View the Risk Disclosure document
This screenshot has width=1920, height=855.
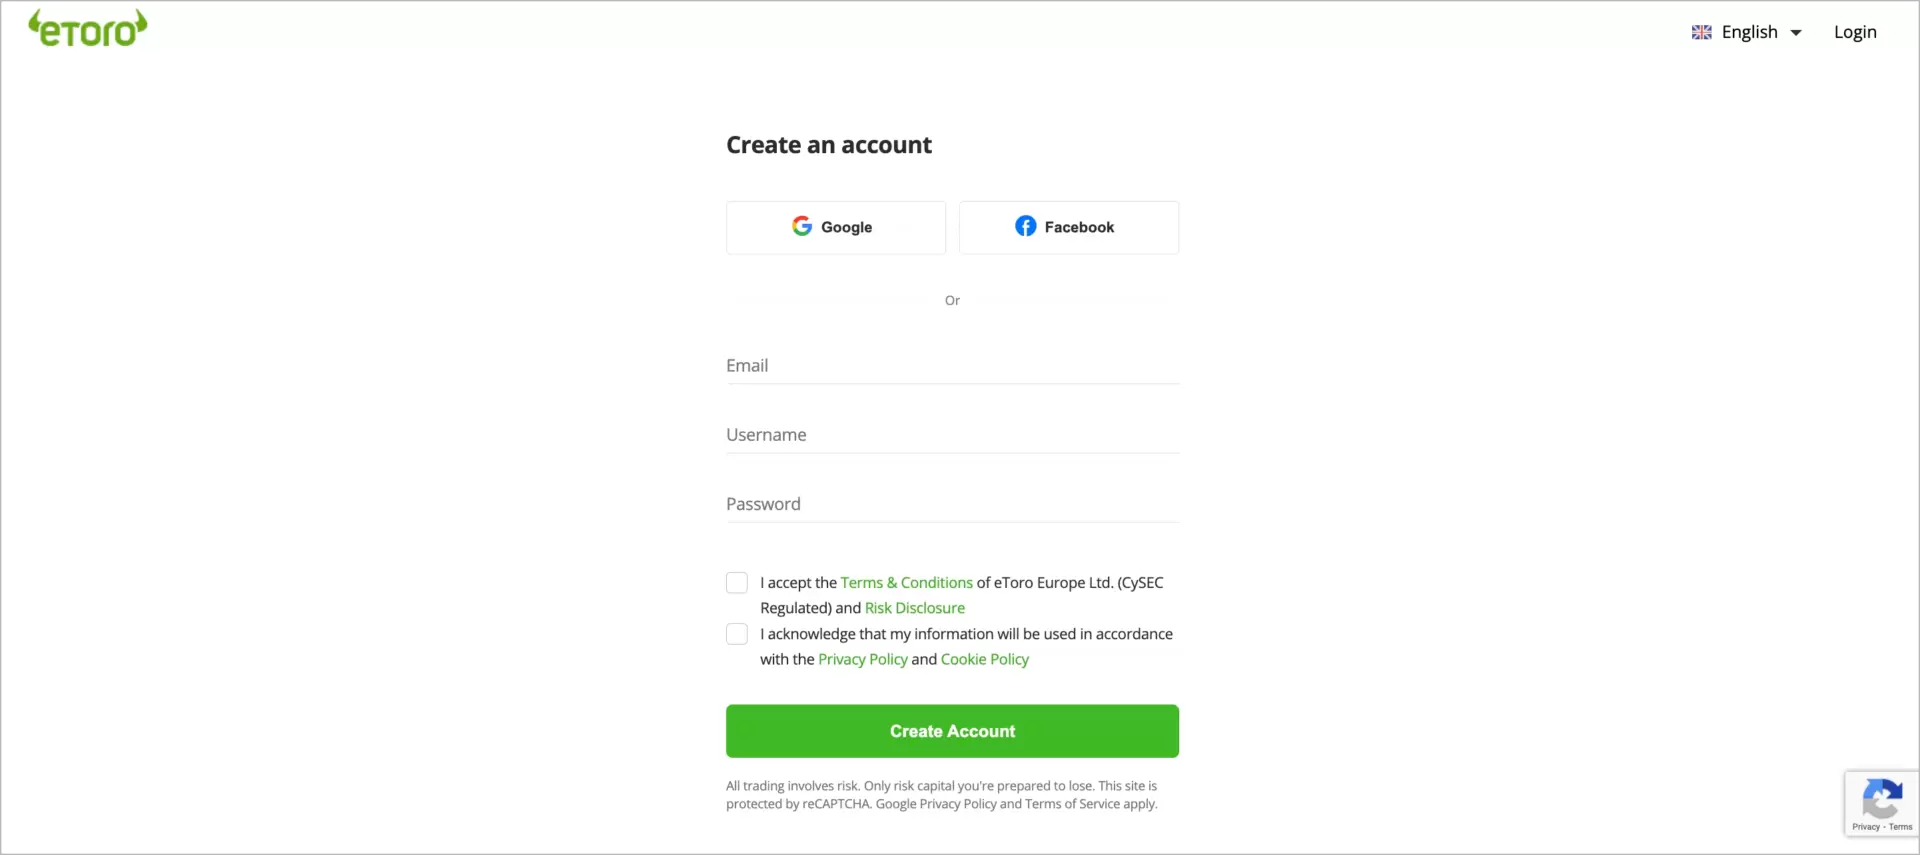(x=915, y=607)
